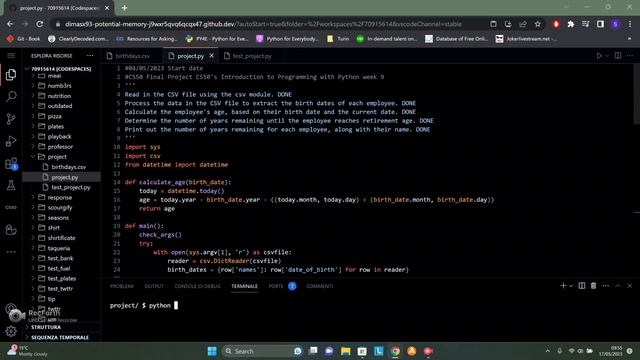Click the additional views ellipsis in activity bar

pyautogui.click(x=11, y=252)
